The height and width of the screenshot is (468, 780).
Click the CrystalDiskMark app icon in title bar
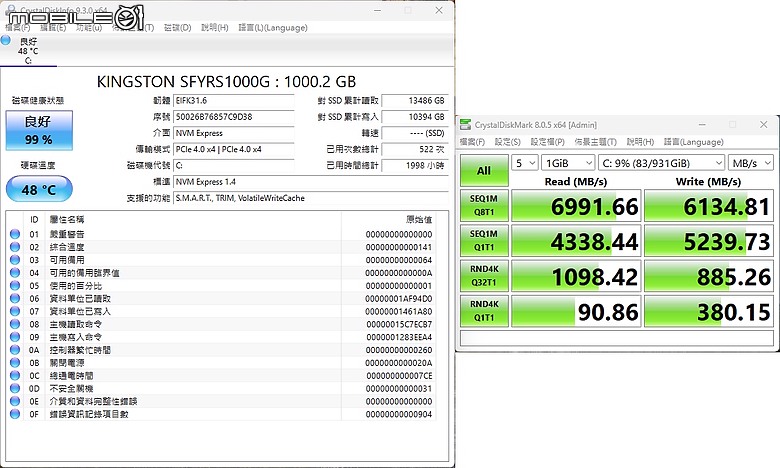pos(465,124)
